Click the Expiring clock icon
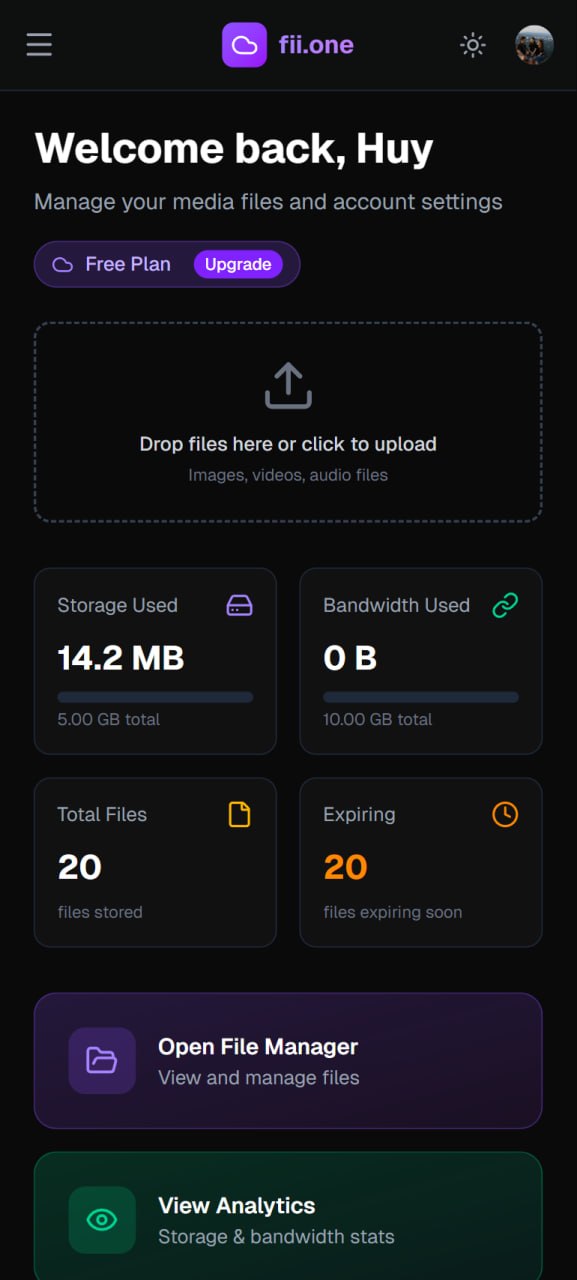 (x=505, y=815)
